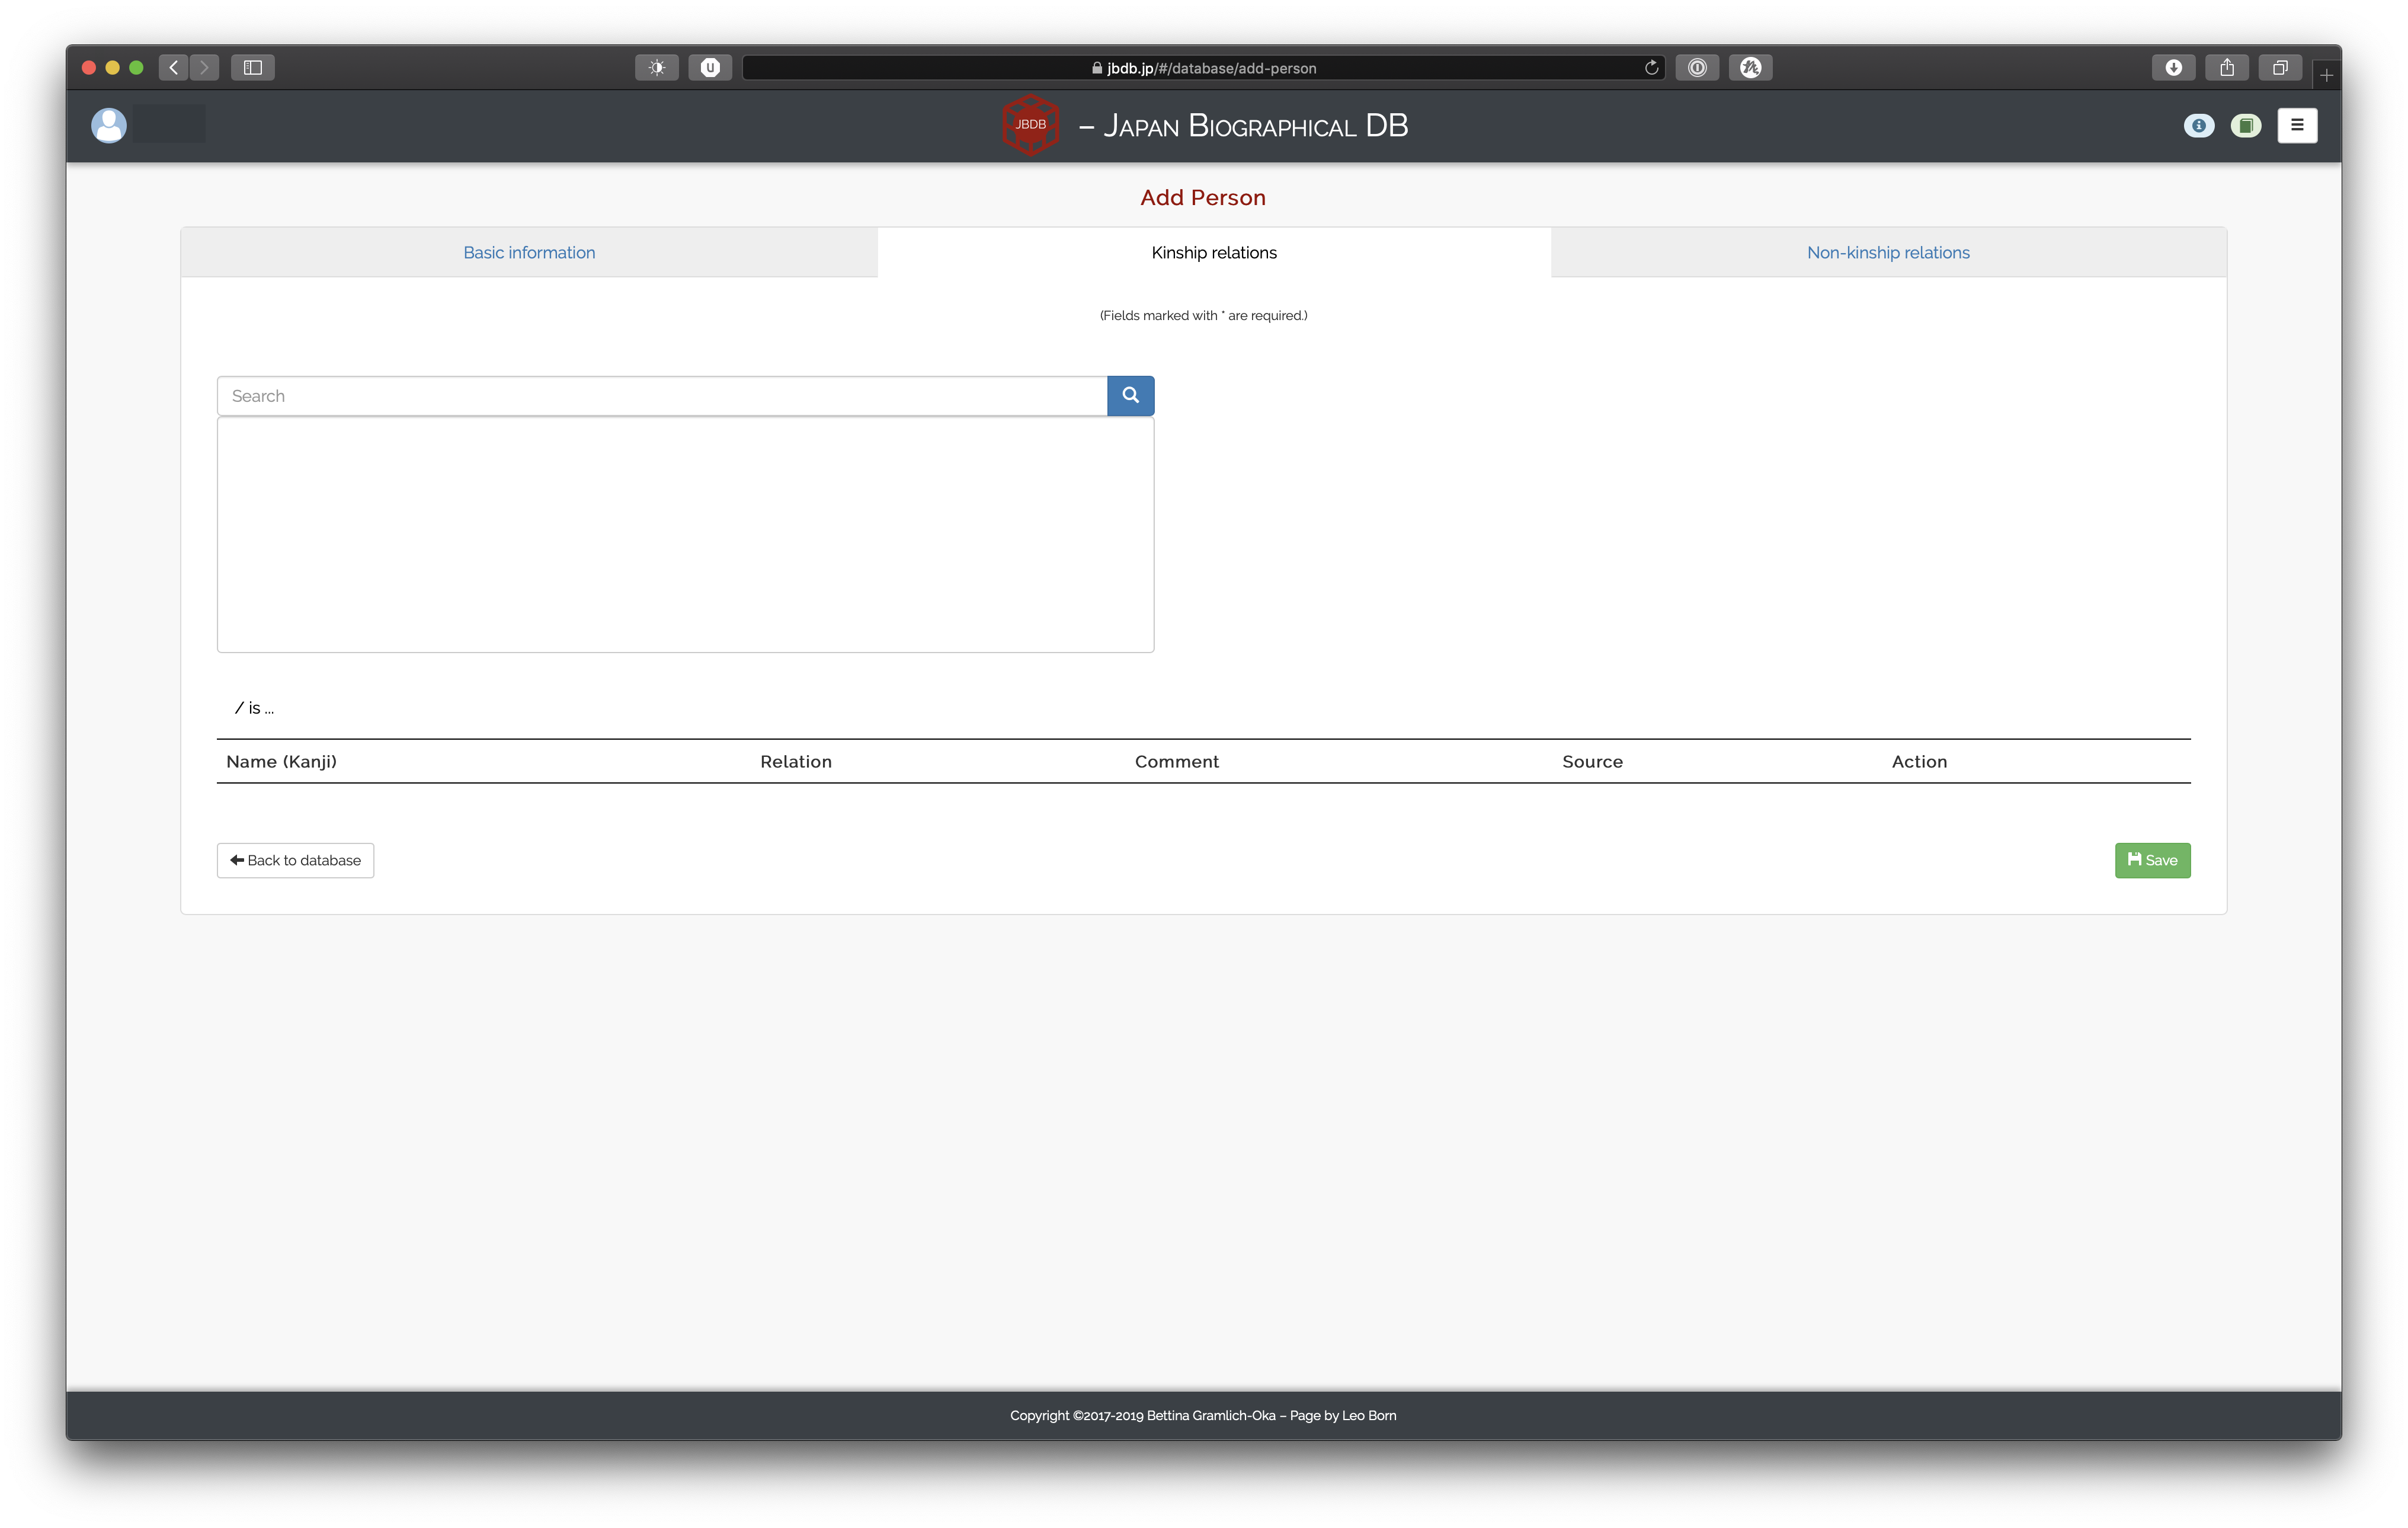Click the Add Person heading
The height and width of the screenshot is (1528, 2408).
1203,198
